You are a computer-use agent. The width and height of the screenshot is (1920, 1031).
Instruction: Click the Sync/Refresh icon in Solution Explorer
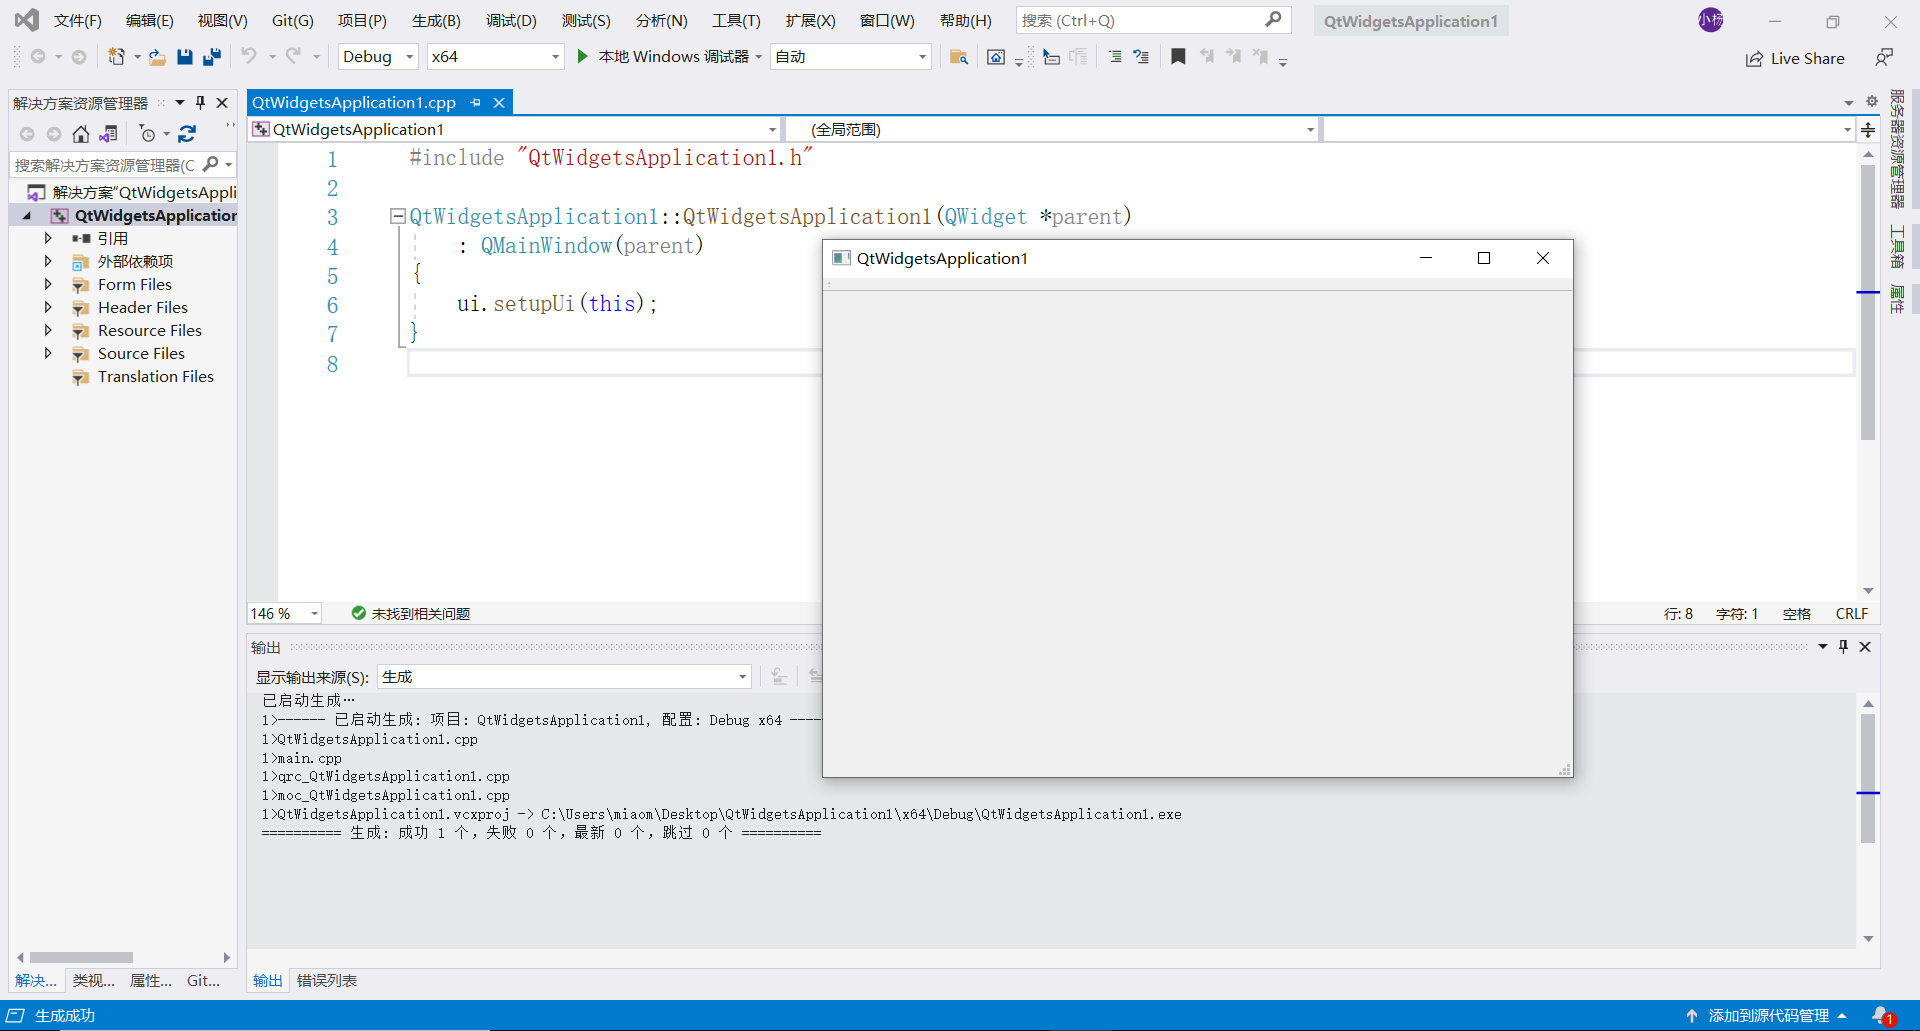click(x=187, y=134)
